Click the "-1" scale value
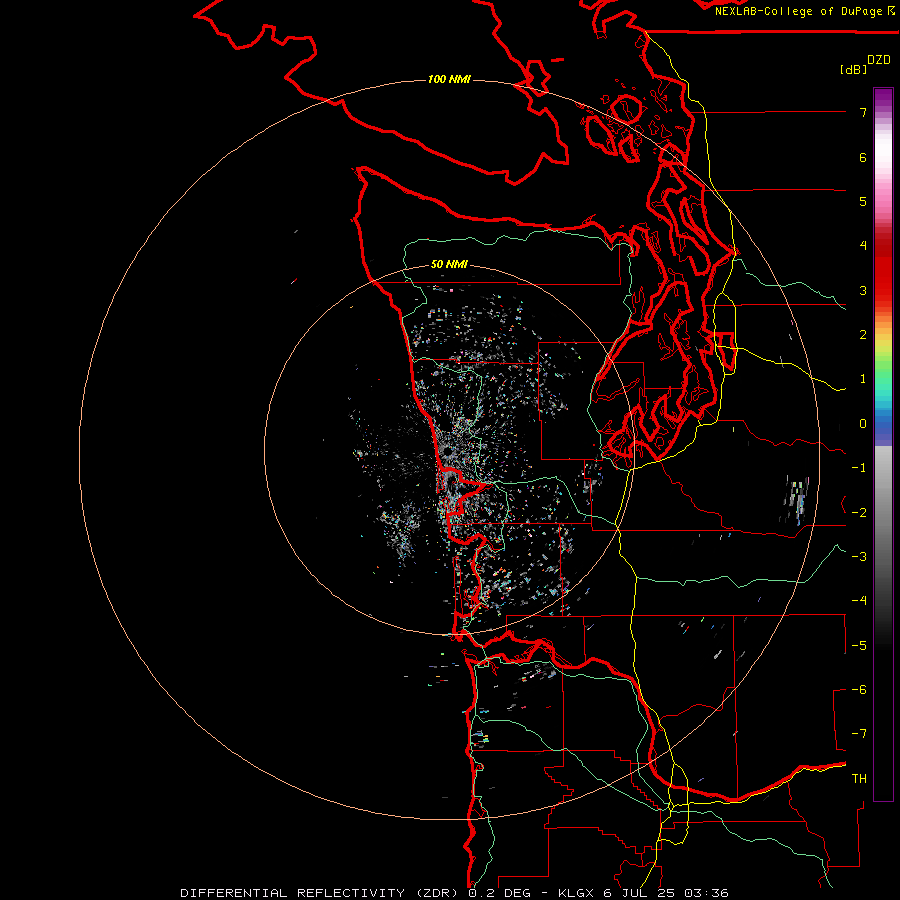 [859, 468]
